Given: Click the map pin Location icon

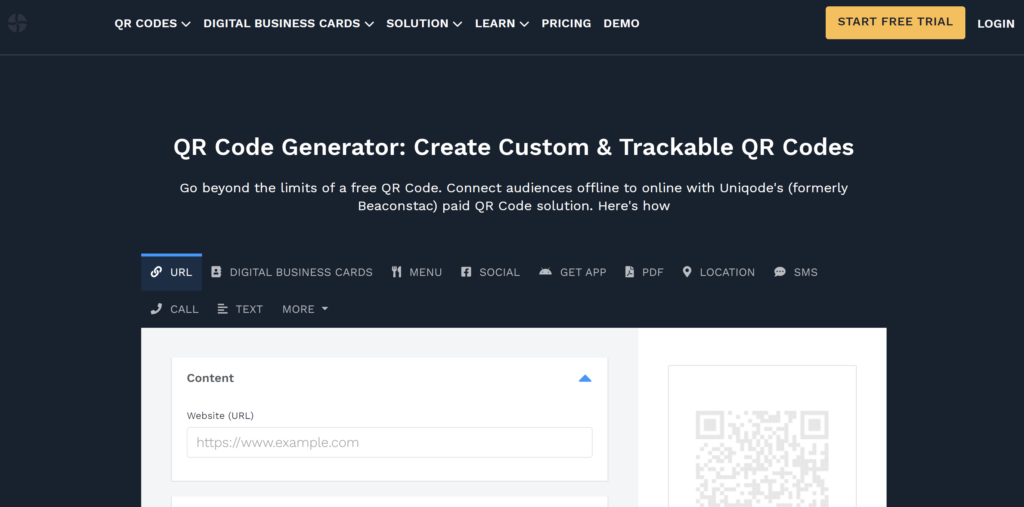Looking at the screenshot, I should click(x=686, y=272).
